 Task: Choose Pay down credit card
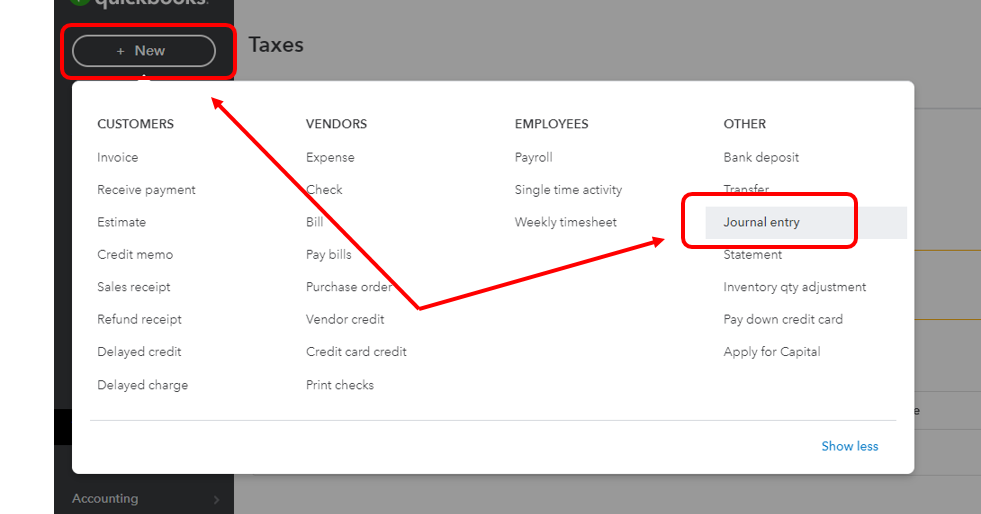(x=783, y=320)
